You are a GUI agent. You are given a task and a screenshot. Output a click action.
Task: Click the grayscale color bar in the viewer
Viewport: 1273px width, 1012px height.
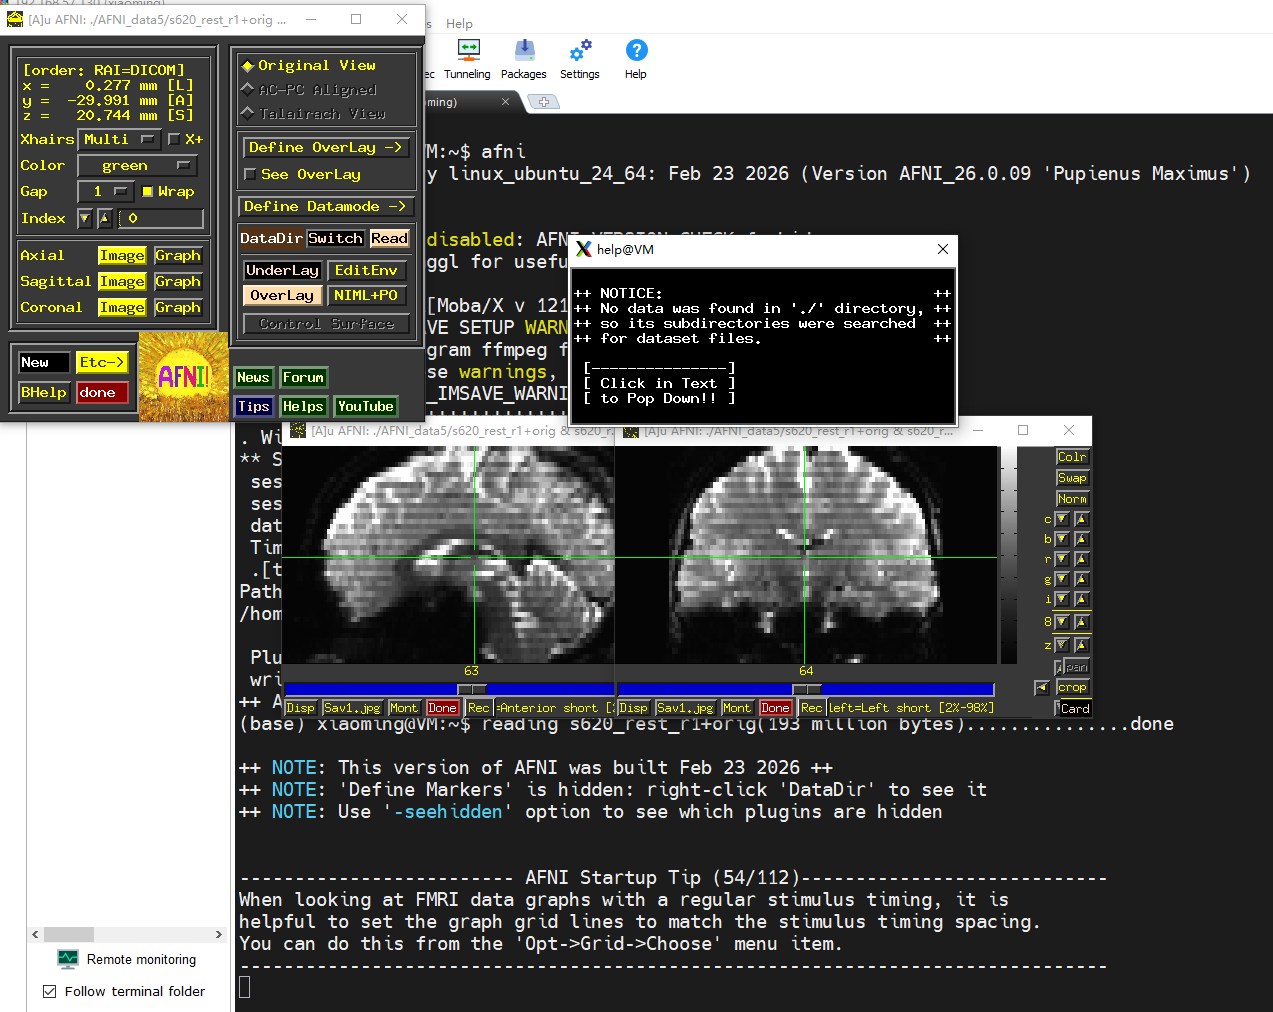[x=1008, y=554]
